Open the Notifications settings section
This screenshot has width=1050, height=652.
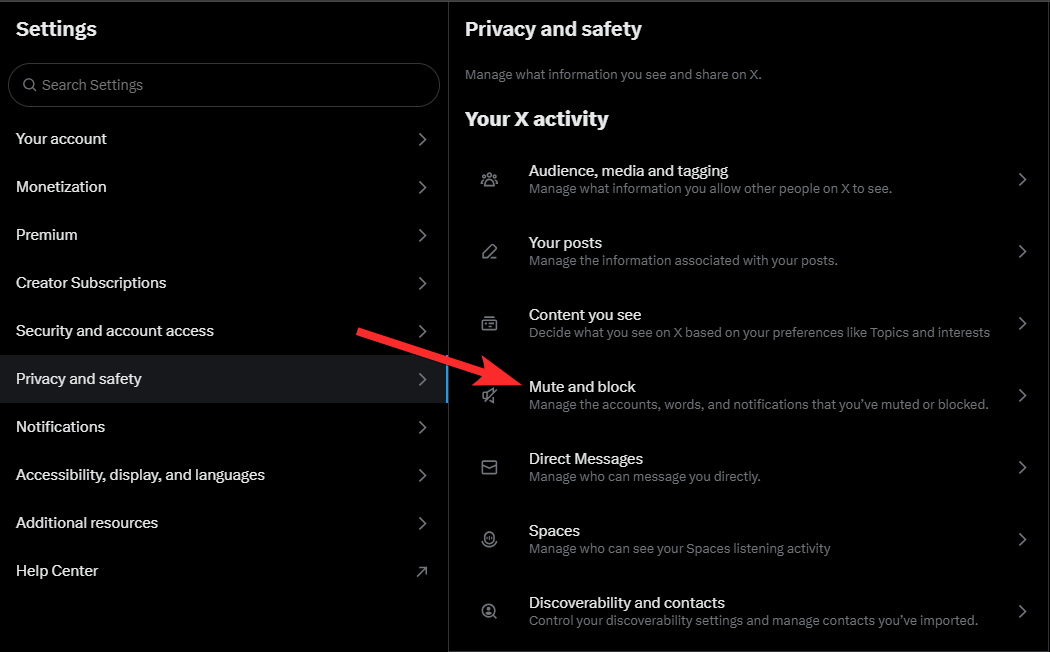pos(61,427)
